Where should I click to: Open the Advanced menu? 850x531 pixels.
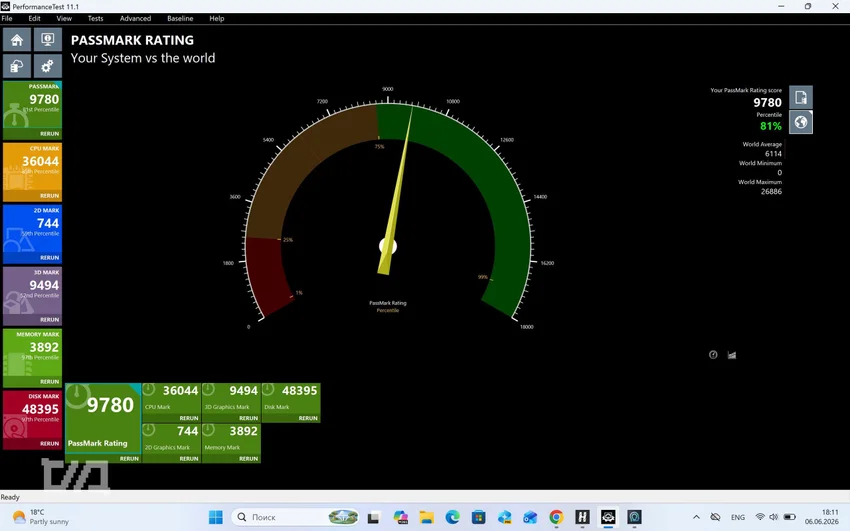[x=136, y=18]
